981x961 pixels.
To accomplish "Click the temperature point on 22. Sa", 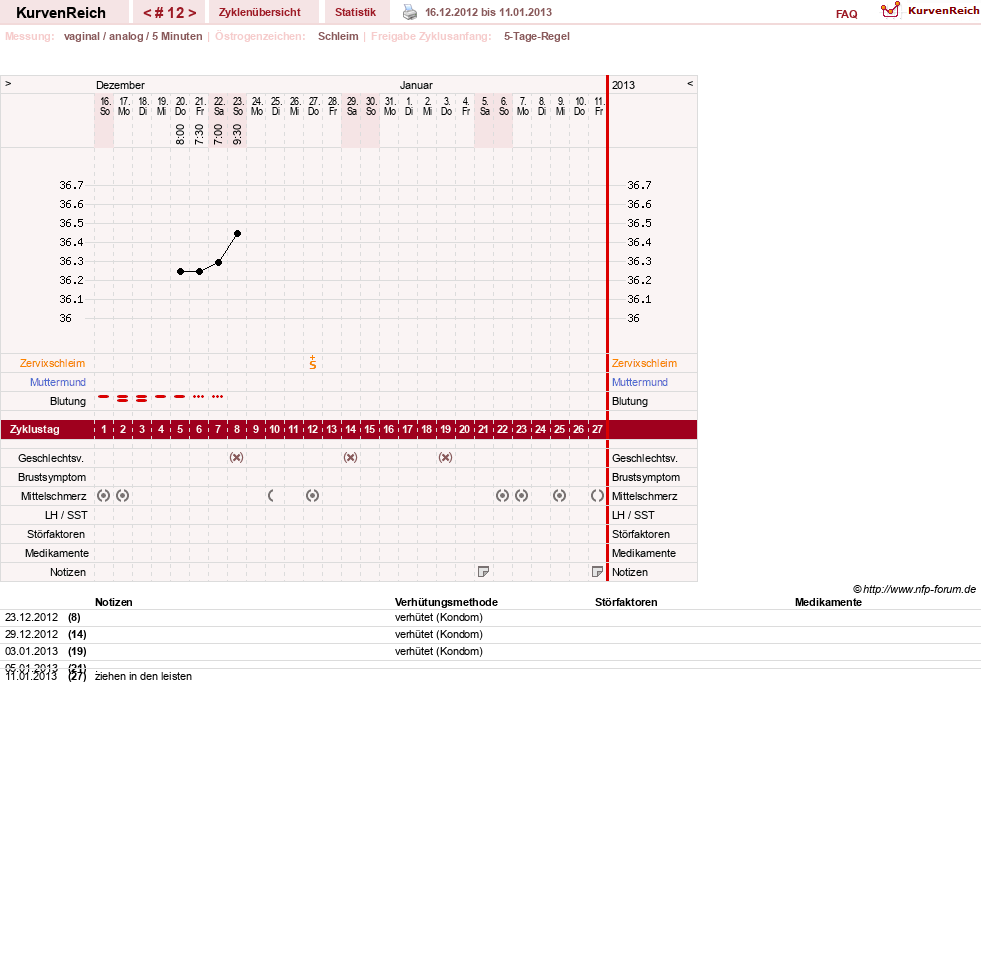I will pyautogui.click(x=218, y=262).
